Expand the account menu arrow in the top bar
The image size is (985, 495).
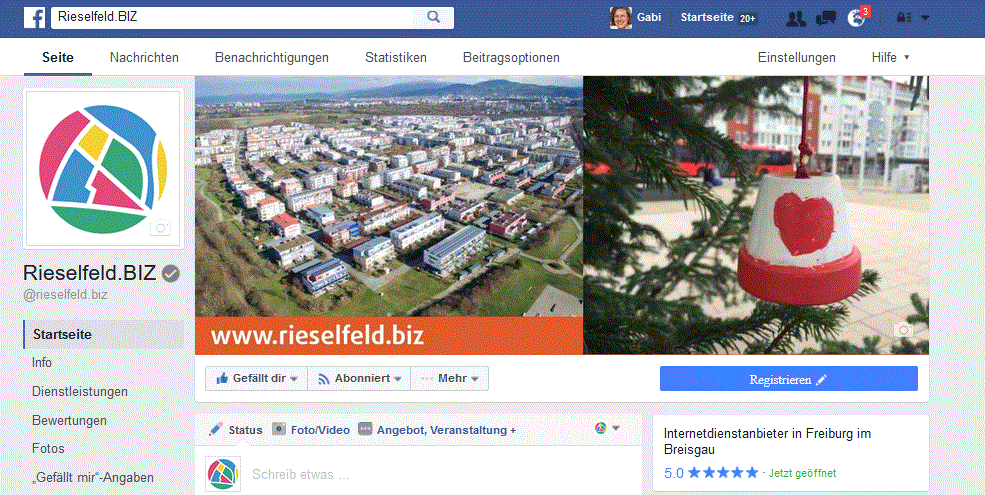(925, 18)
